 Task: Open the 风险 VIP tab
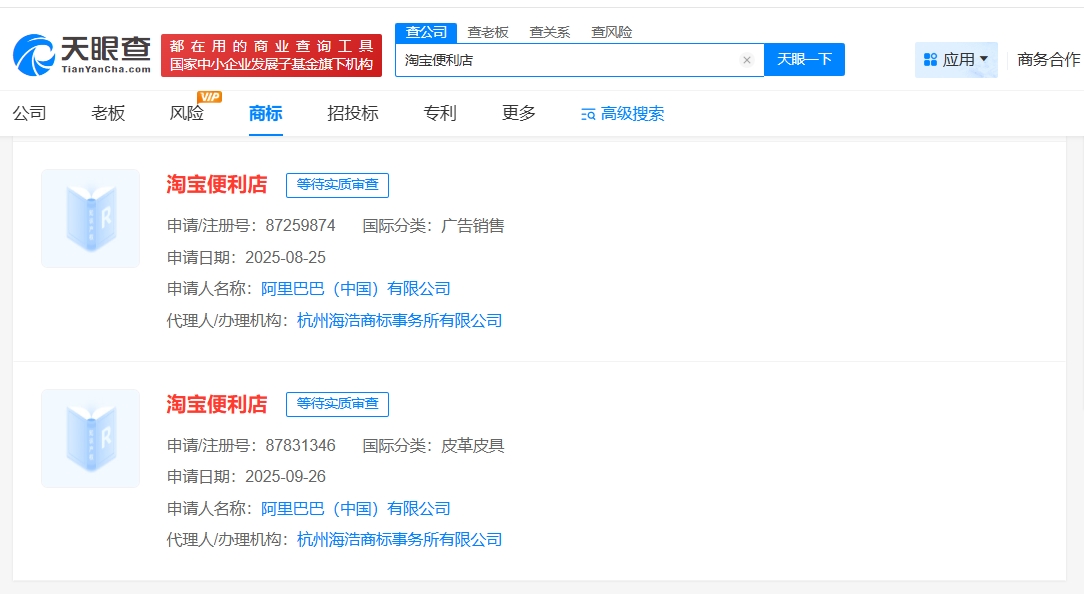click(x=187, y=113)
